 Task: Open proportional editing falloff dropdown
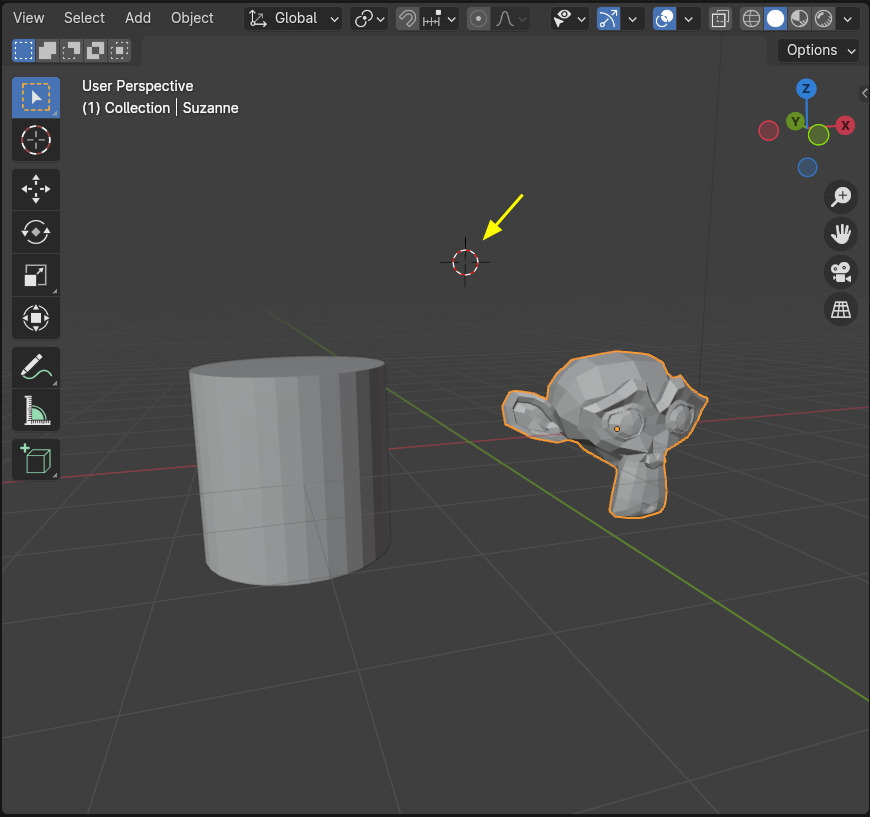click(510, 19)
